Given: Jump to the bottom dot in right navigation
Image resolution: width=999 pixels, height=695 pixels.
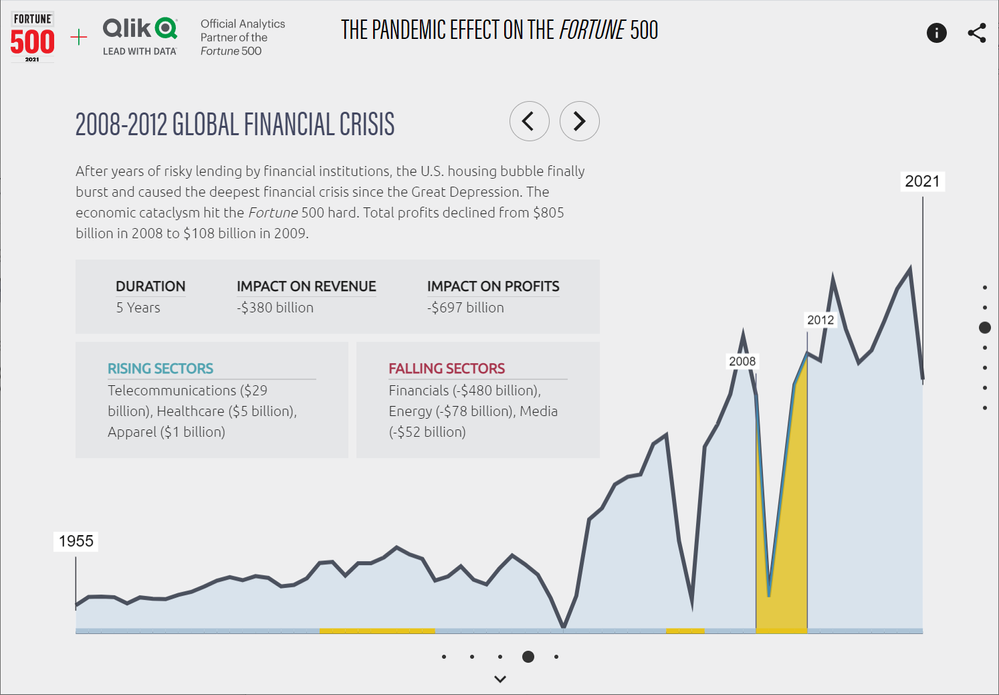Looking at the screenshot, I should (985, 408).
